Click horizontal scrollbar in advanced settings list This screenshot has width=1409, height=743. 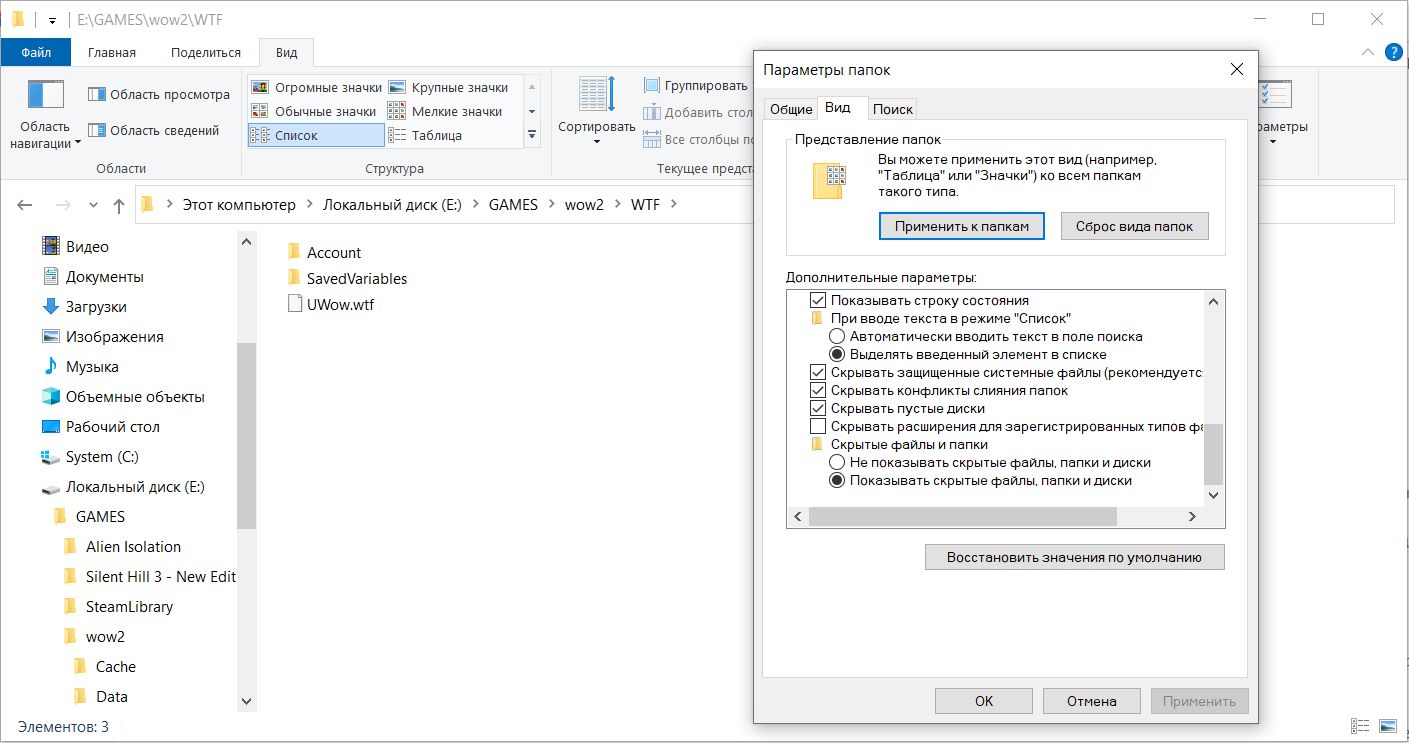[x=961, y=516]
